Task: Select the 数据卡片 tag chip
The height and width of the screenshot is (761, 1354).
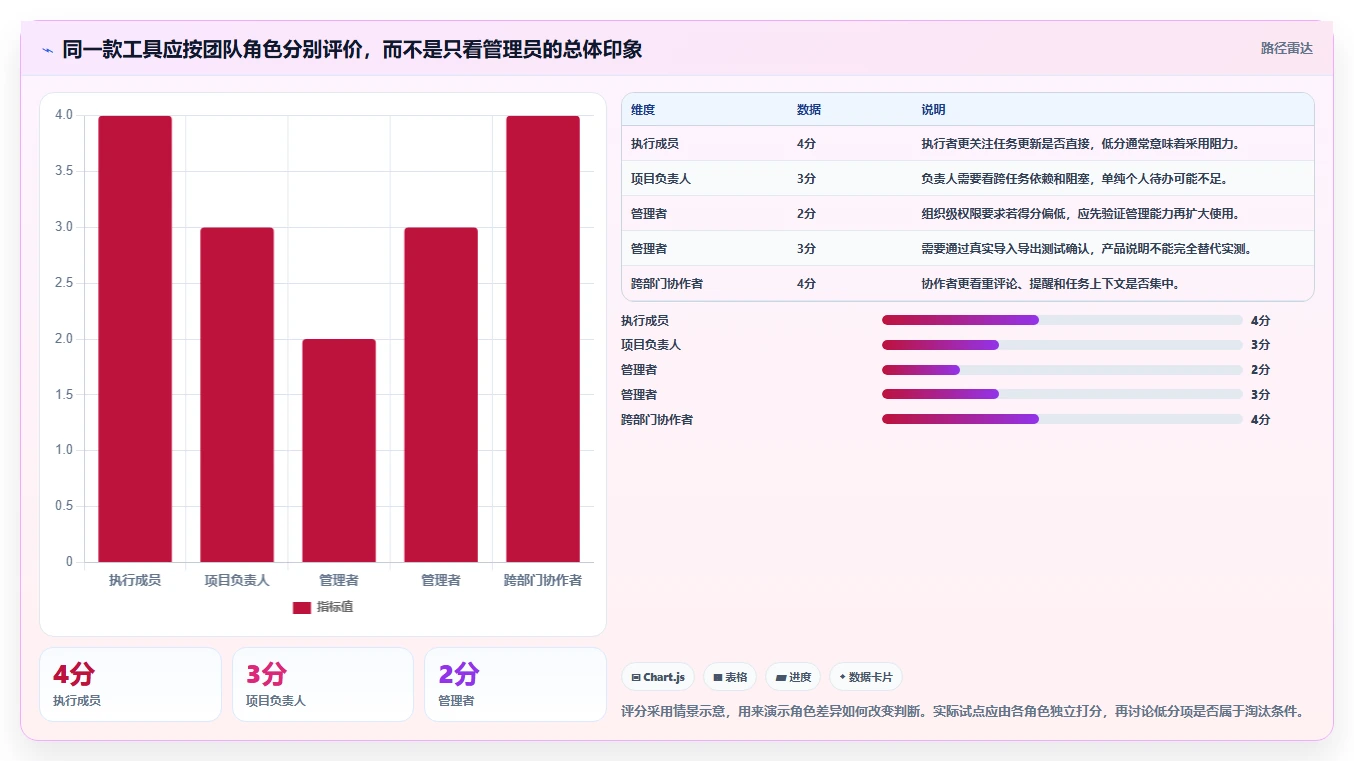Action: (x=866, y=677)
